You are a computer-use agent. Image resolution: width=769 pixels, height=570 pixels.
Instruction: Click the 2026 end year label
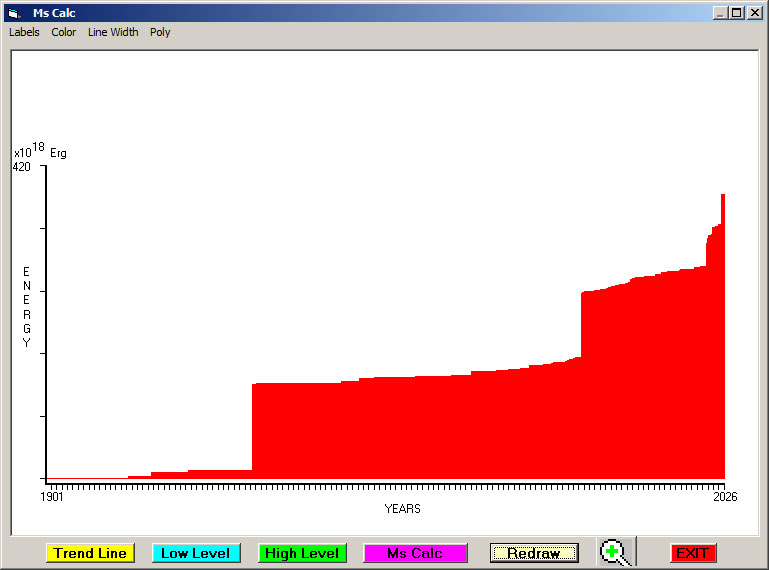click(724, 497)
